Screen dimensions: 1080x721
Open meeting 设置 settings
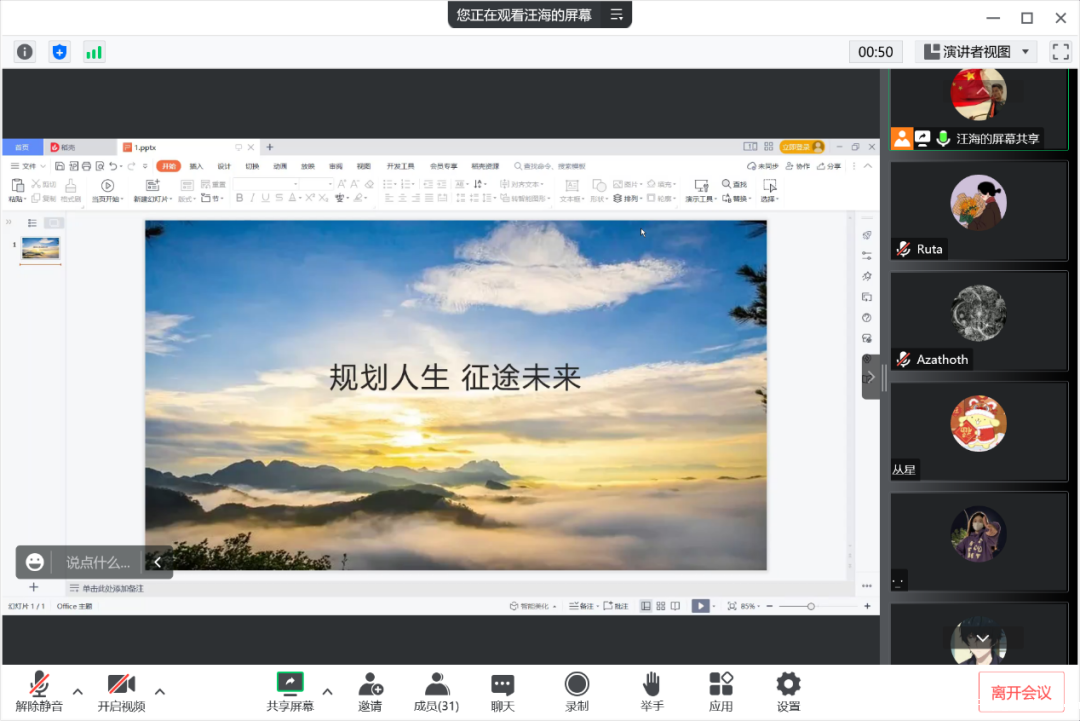pyautogui.click(x=788, y=691)
